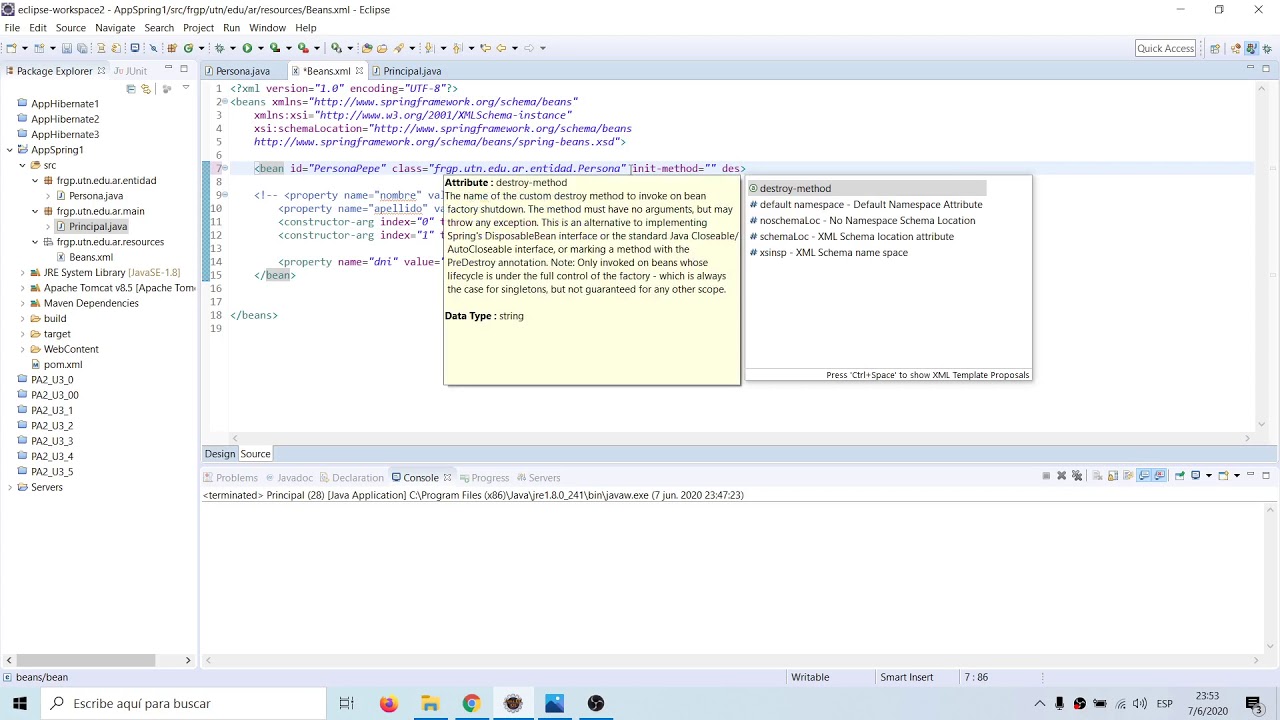
Task: Open the Window menu
Action: pyautogui.click(x=267, y=28)
